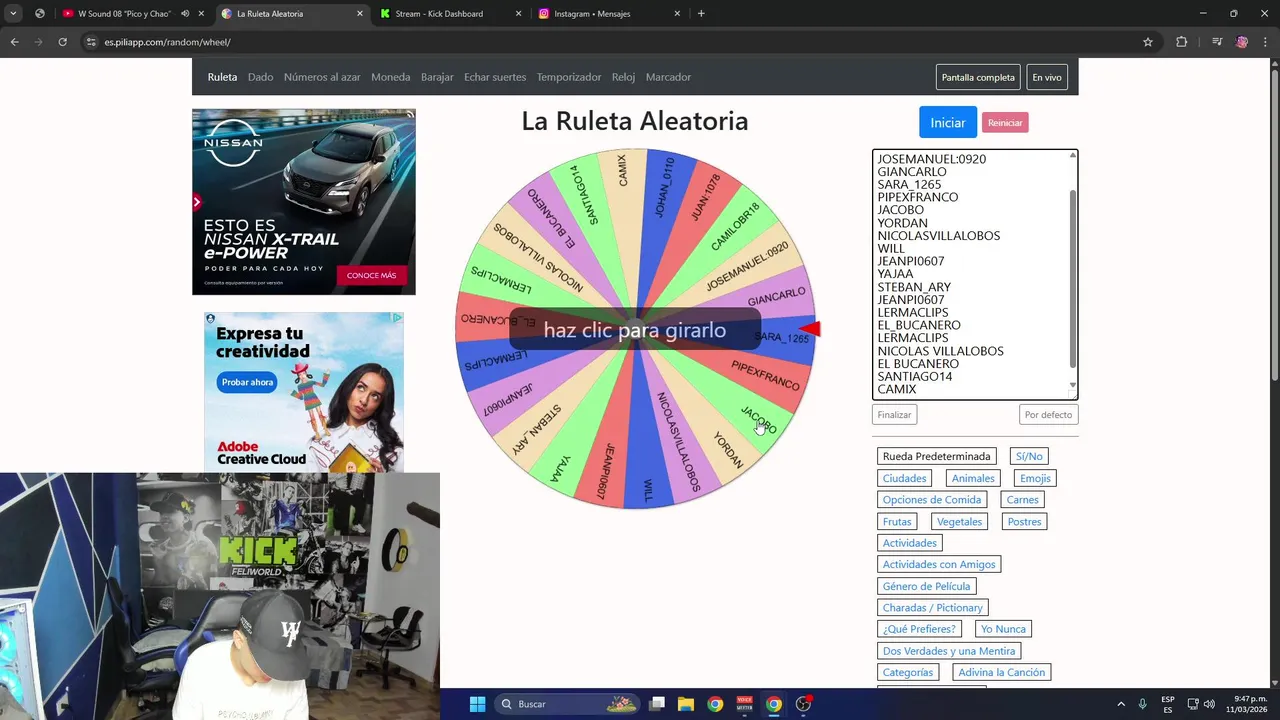Select the Vegetales preset
This screenshot has width=1280, height=720.
(x=959, y=522)
